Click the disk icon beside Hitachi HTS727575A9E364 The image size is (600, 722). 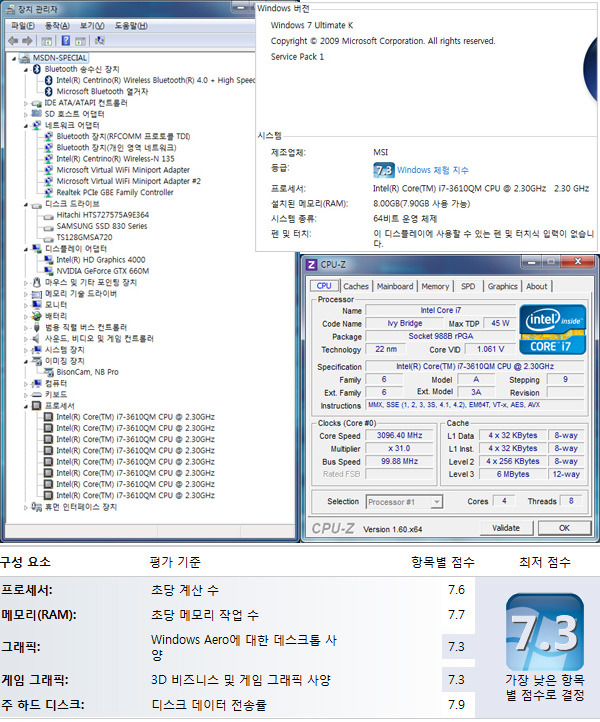[x=48, y=215]
